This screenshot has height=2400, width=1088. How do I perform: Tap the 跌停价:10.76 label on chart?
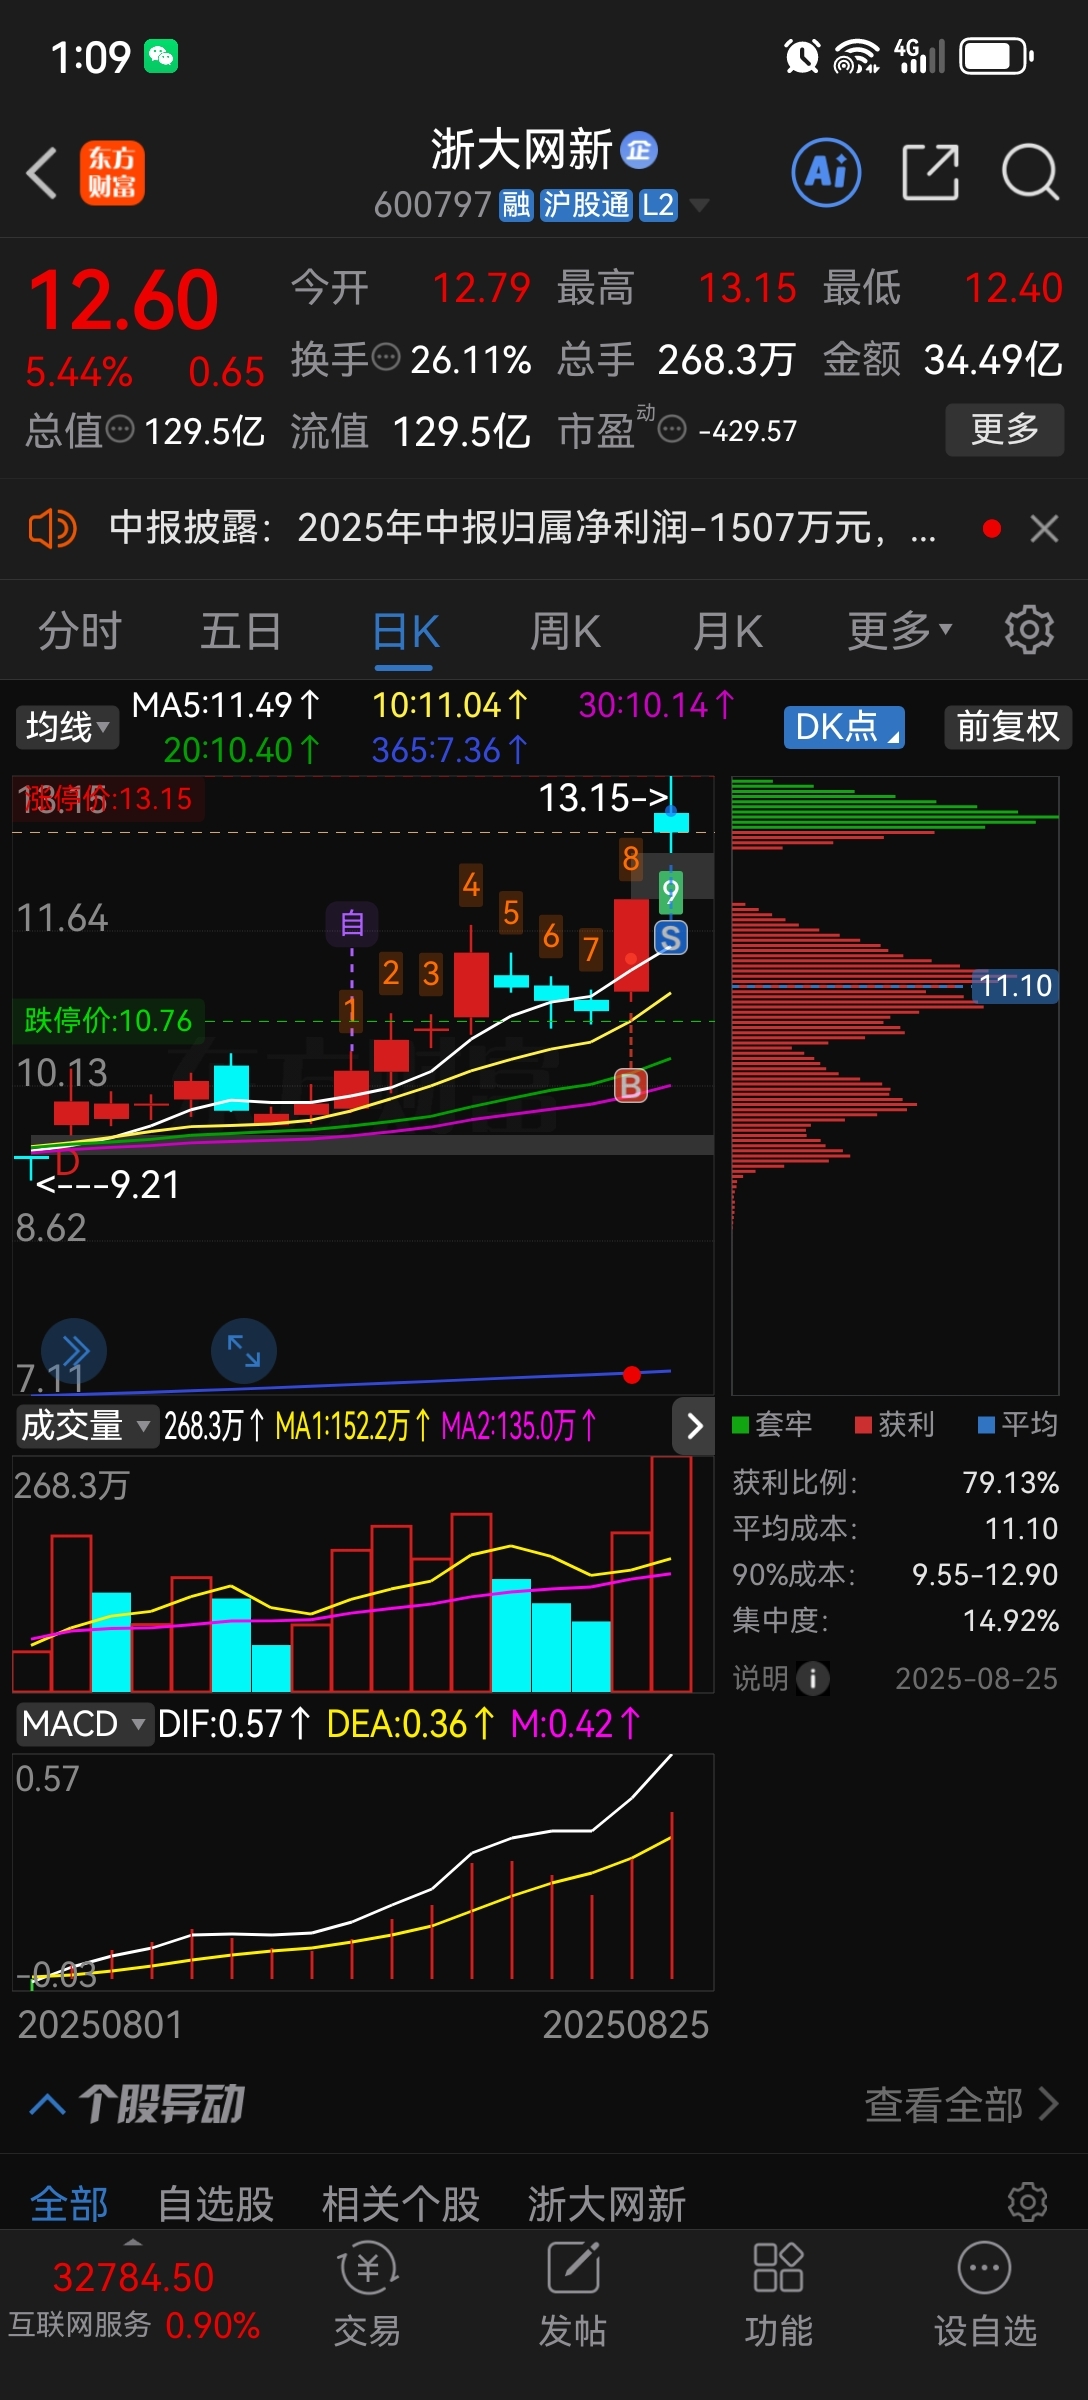coord(108,1020)
